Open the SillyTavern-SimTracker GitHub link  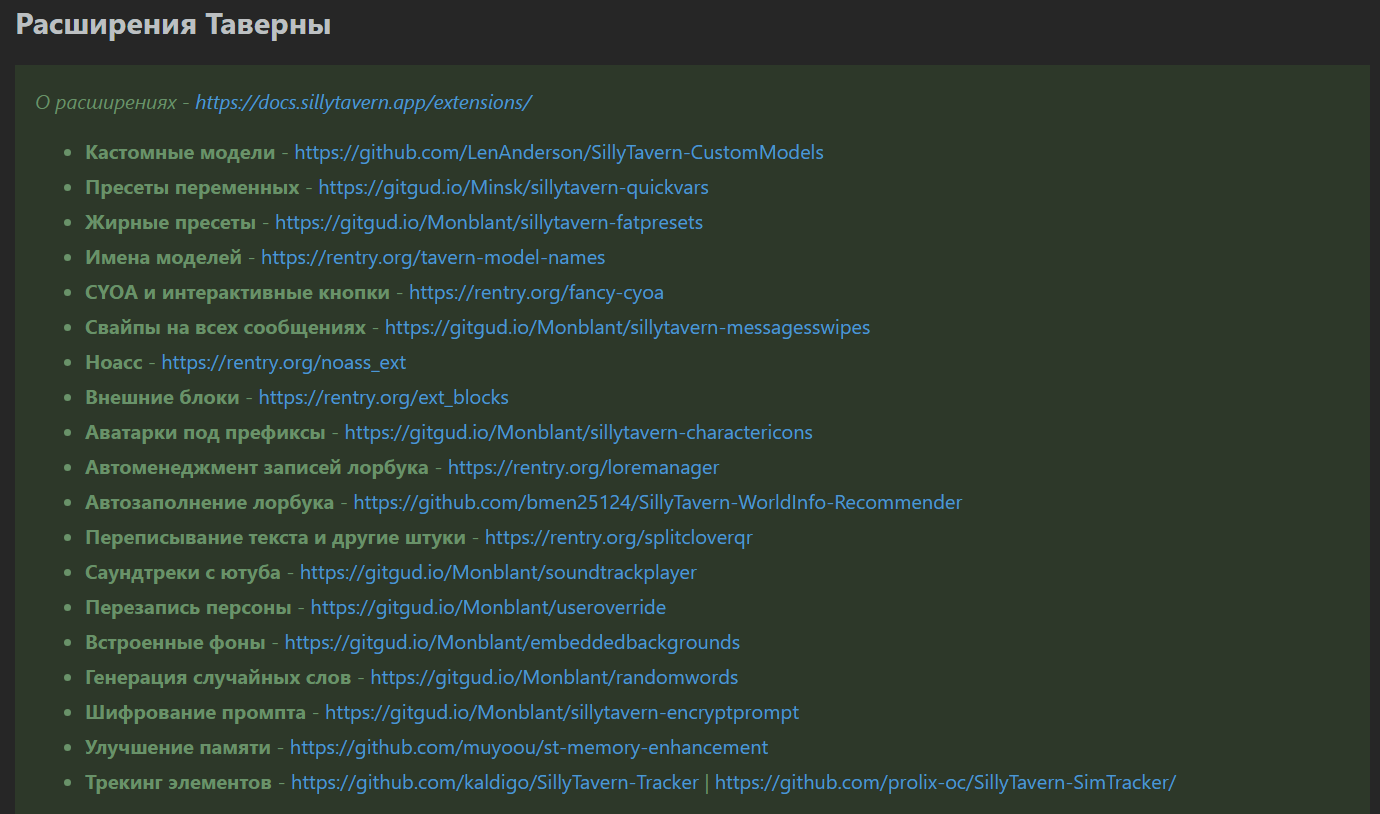(945, 783)
